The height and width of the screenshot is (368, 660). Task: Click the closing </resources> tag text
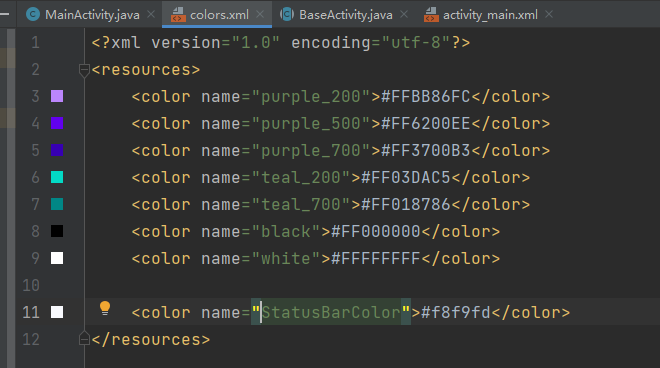click(151, 339)
